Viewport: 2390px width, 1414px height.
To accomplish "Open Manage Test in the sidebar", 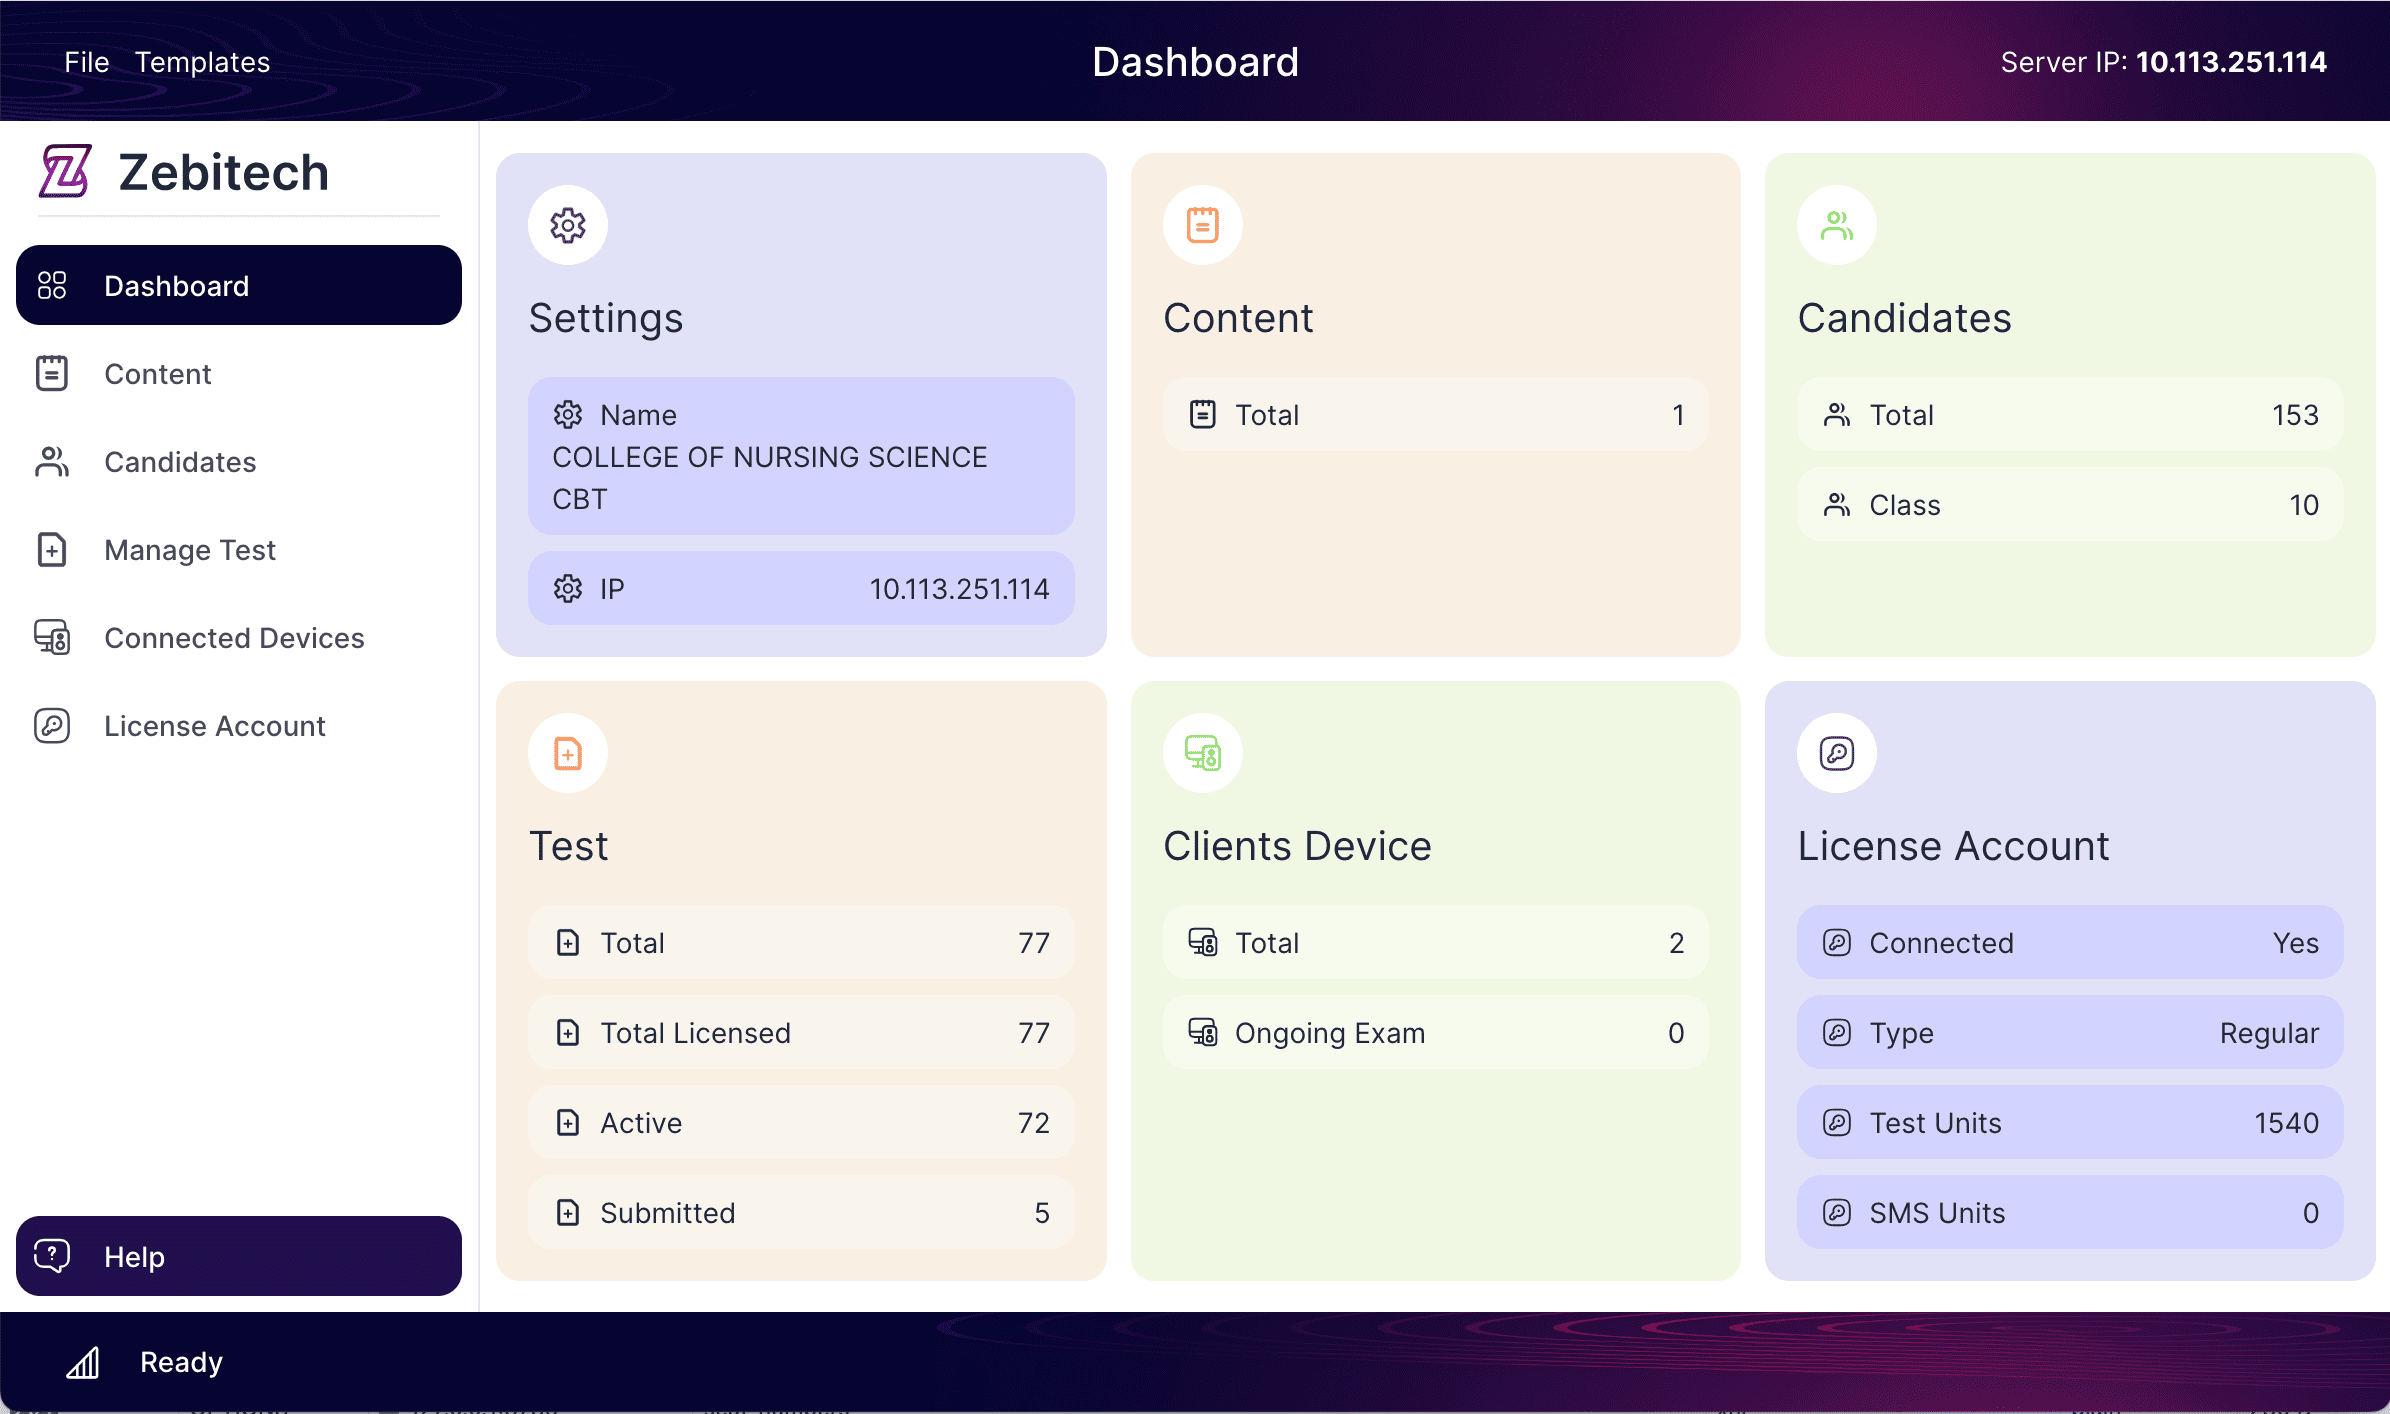I will tap(239, 549).
